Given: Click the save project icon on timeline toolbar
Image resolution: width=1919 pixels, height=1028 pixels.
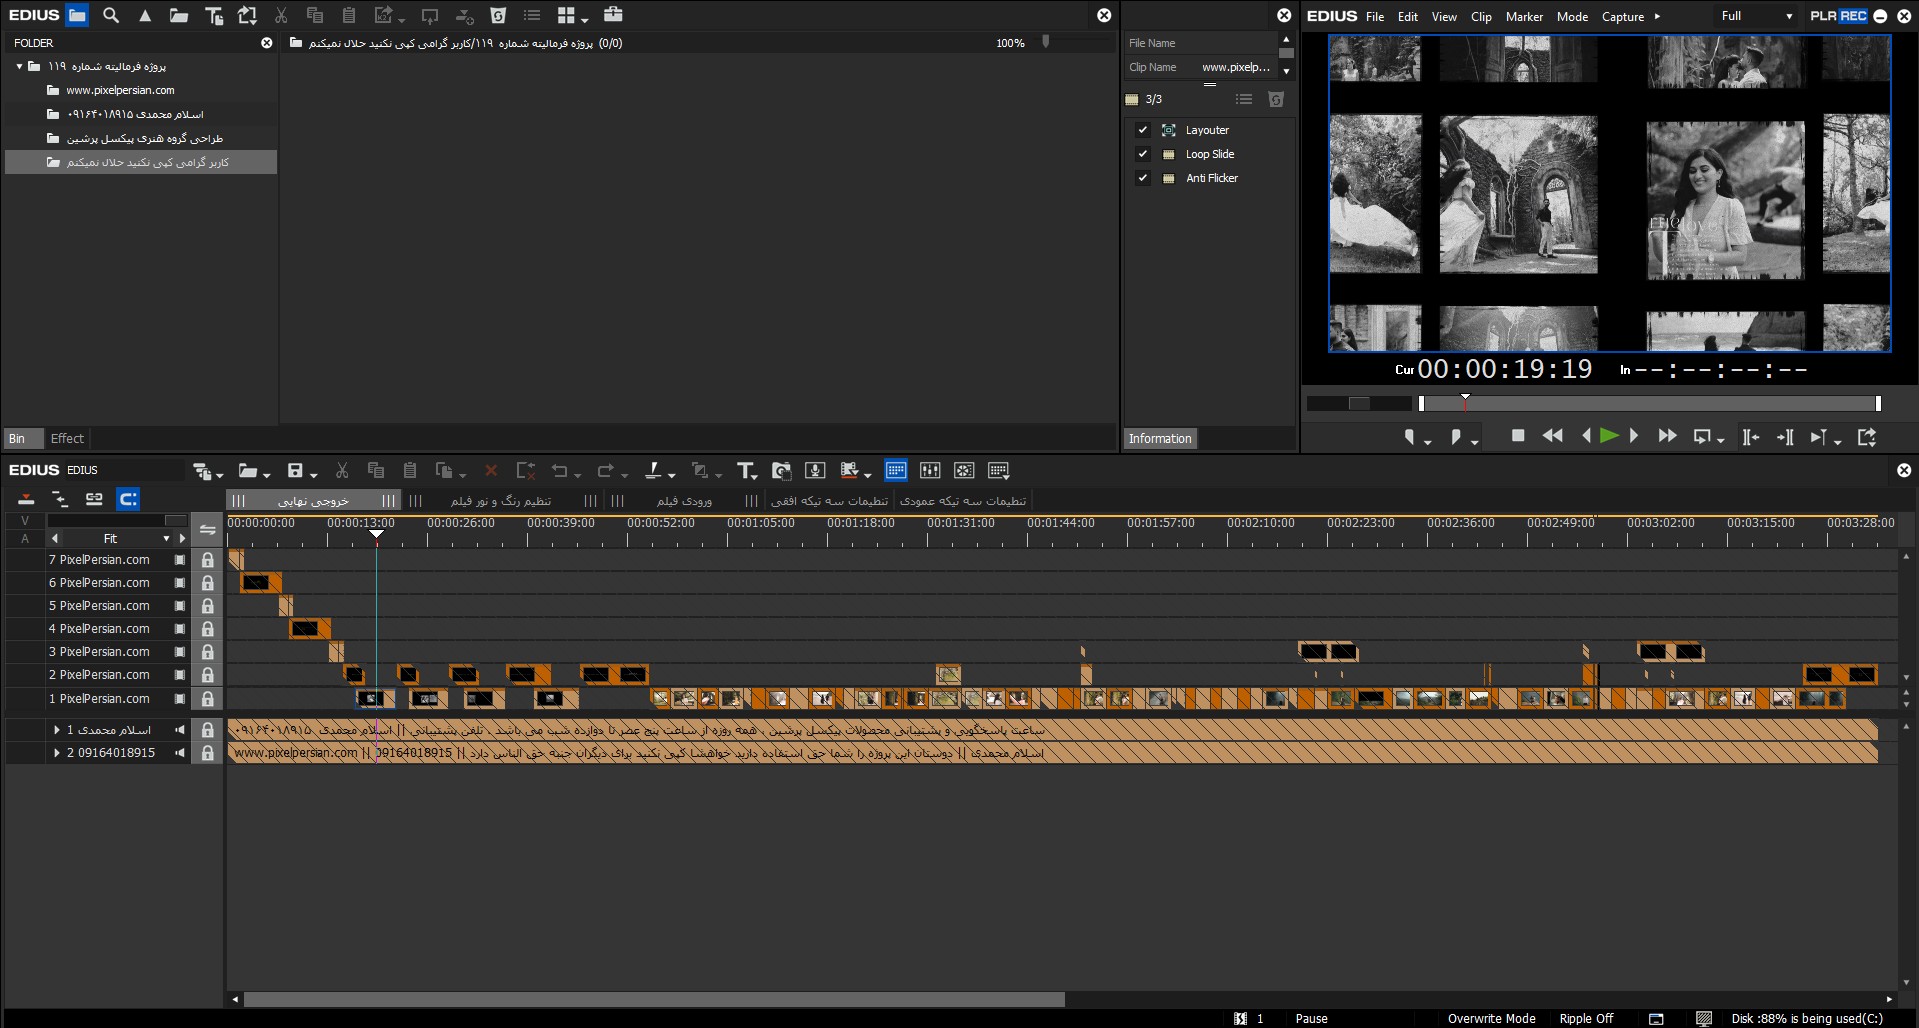Looking at the screenshot, I should pyautogui.click(x=295, y=471).
